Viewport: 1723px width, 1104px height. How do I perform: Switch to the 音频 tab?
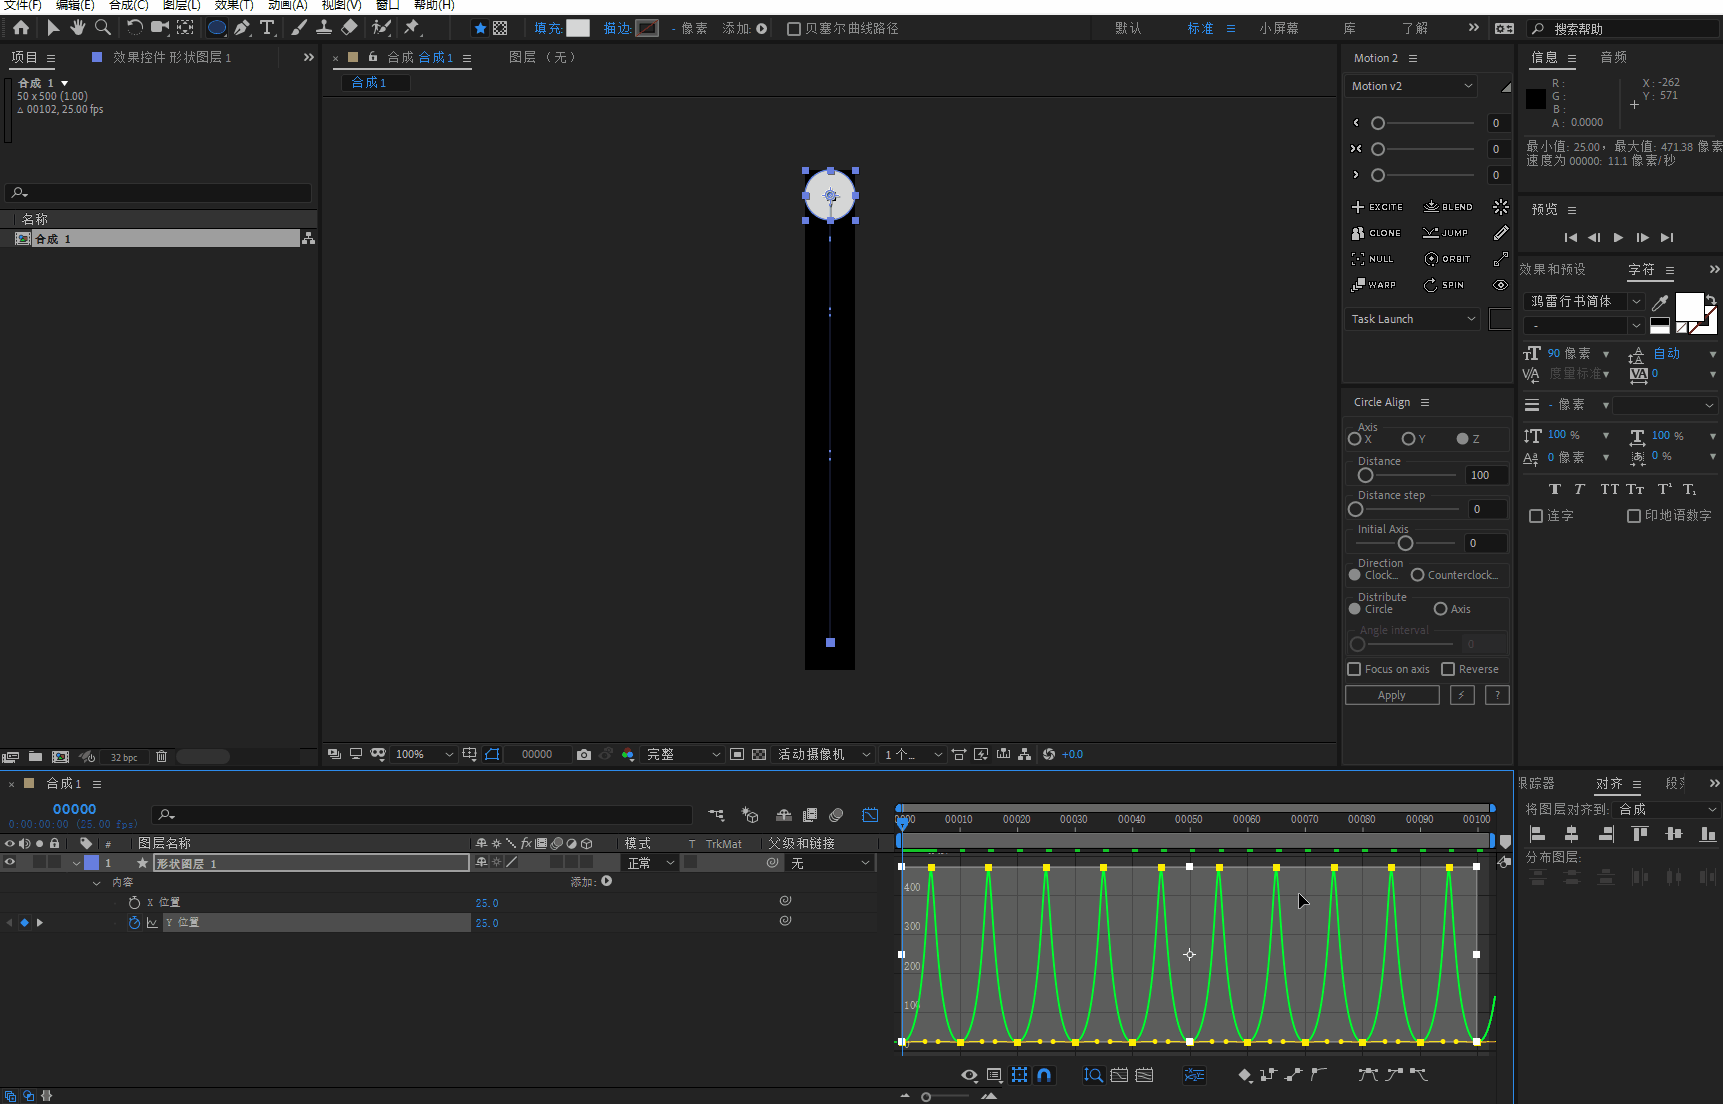1613,58
